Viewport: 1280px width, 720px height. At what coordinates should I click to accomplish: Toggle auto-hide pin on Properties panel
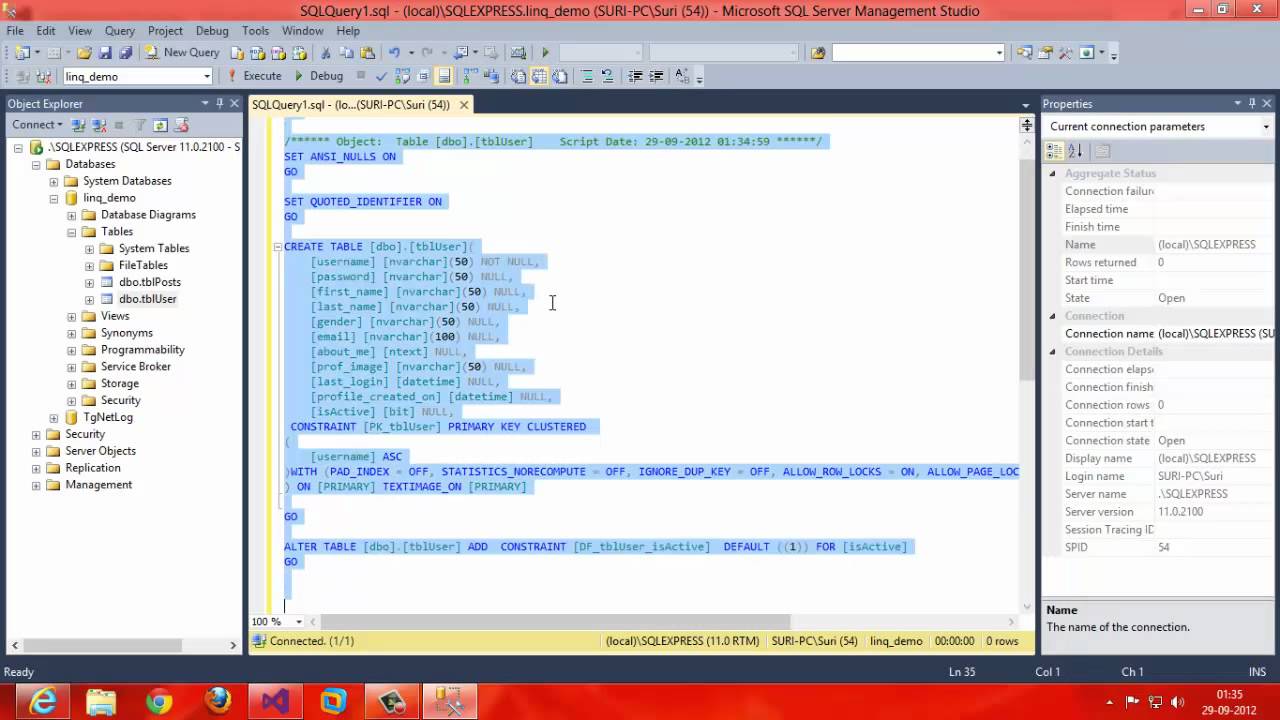pyautogui.click(x=1252, y=103)
